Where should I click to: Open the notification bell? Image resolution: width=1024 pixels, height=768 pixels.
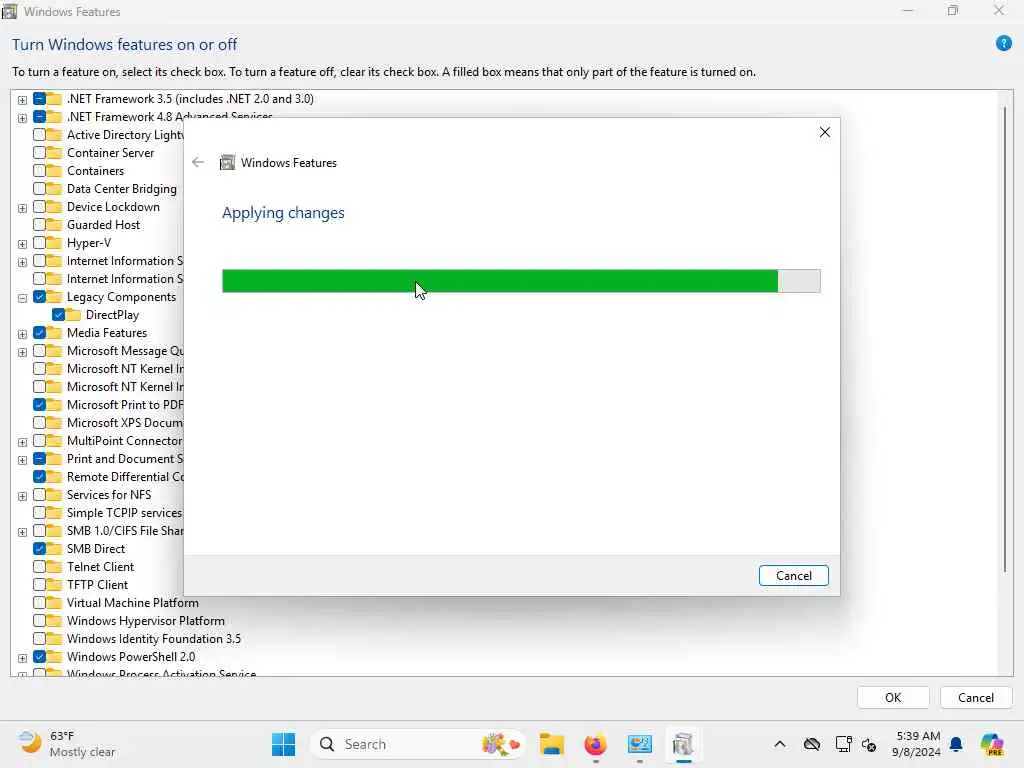(956, 744)
